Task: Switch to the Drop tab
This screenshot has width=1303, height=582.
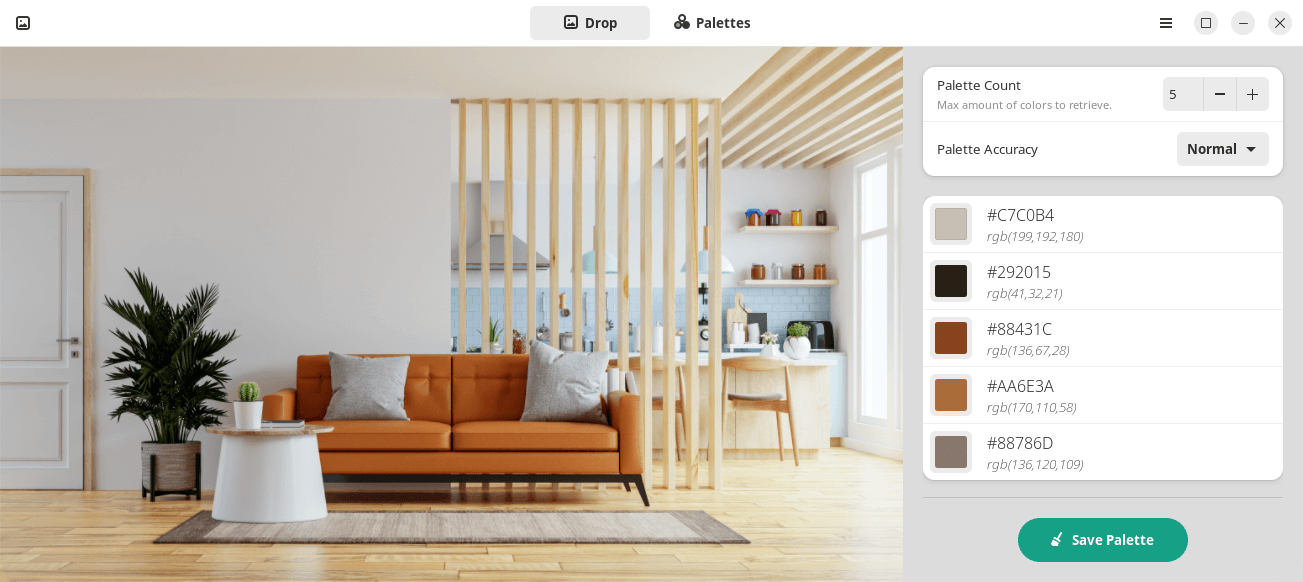Action: coord(590,23)
